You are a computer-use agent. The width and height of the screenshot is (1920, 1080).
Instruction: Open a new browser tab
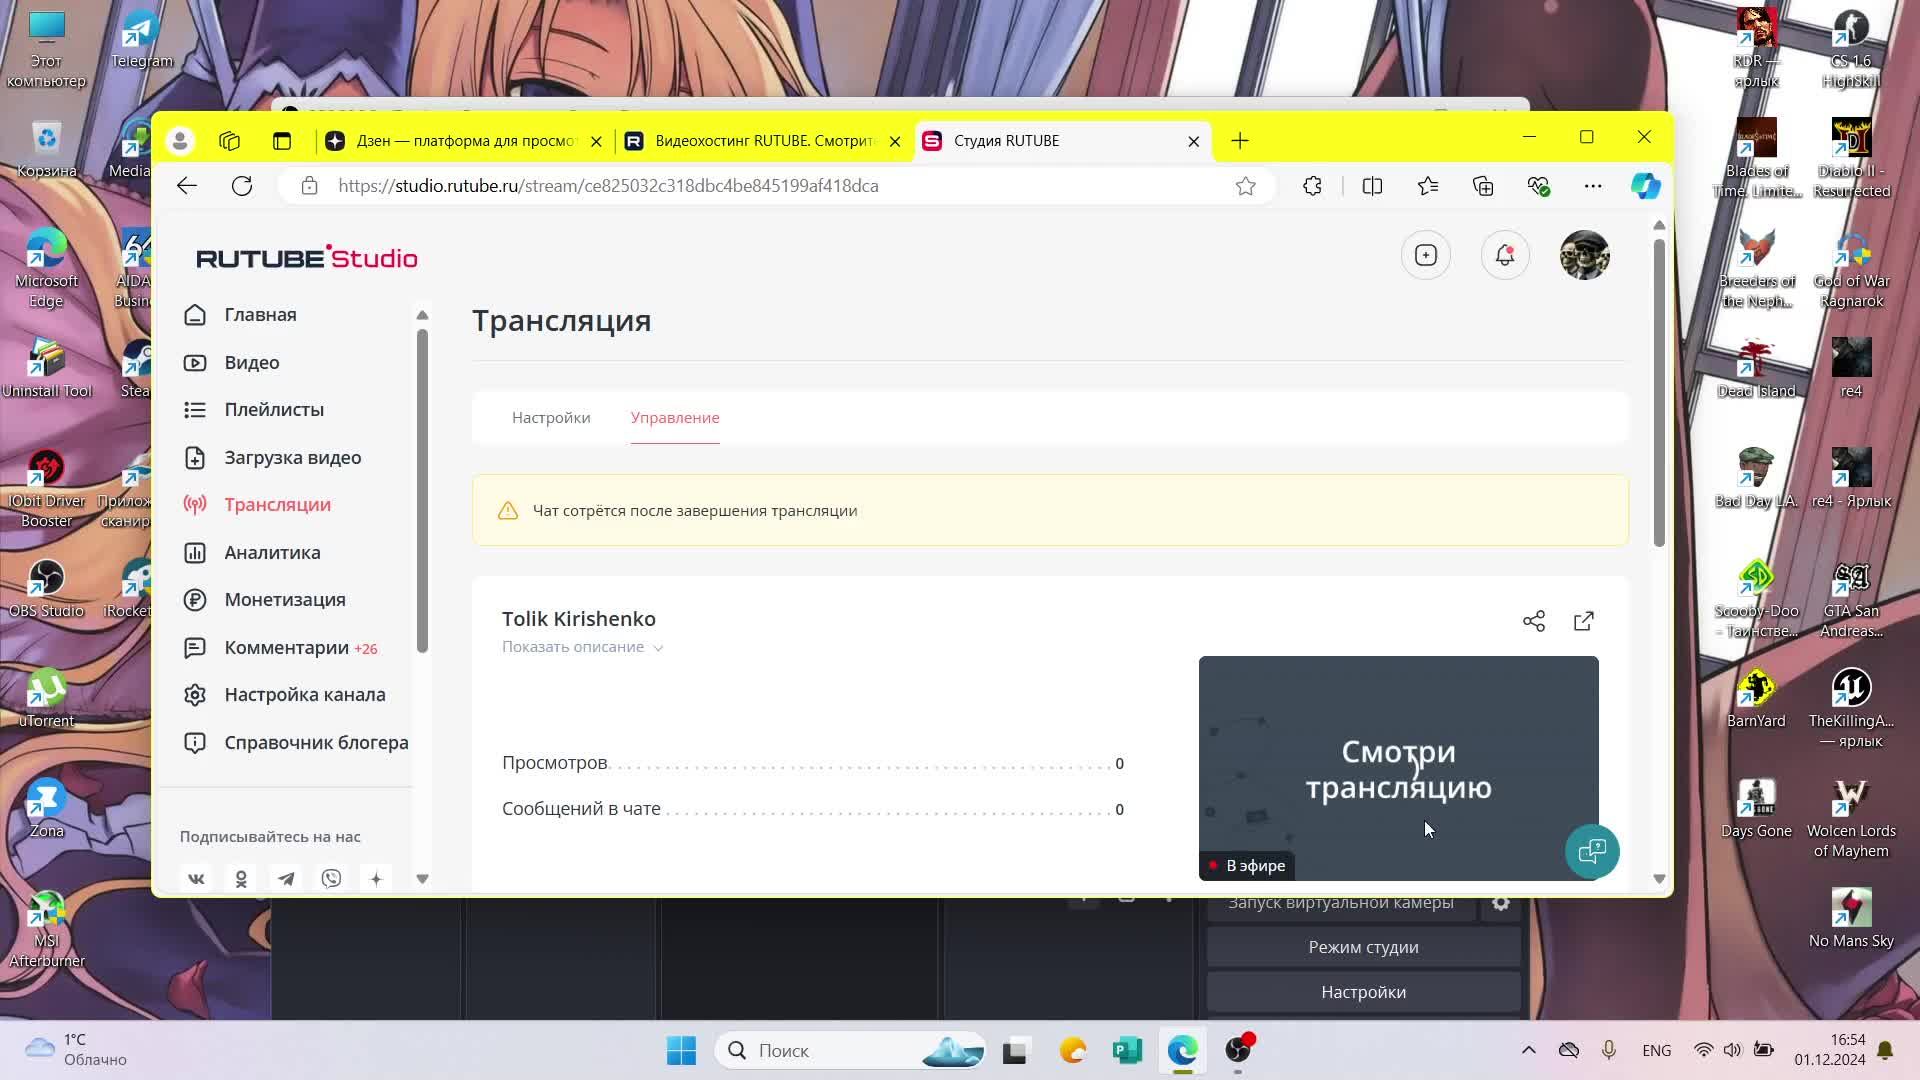[x=1240, y=141]
